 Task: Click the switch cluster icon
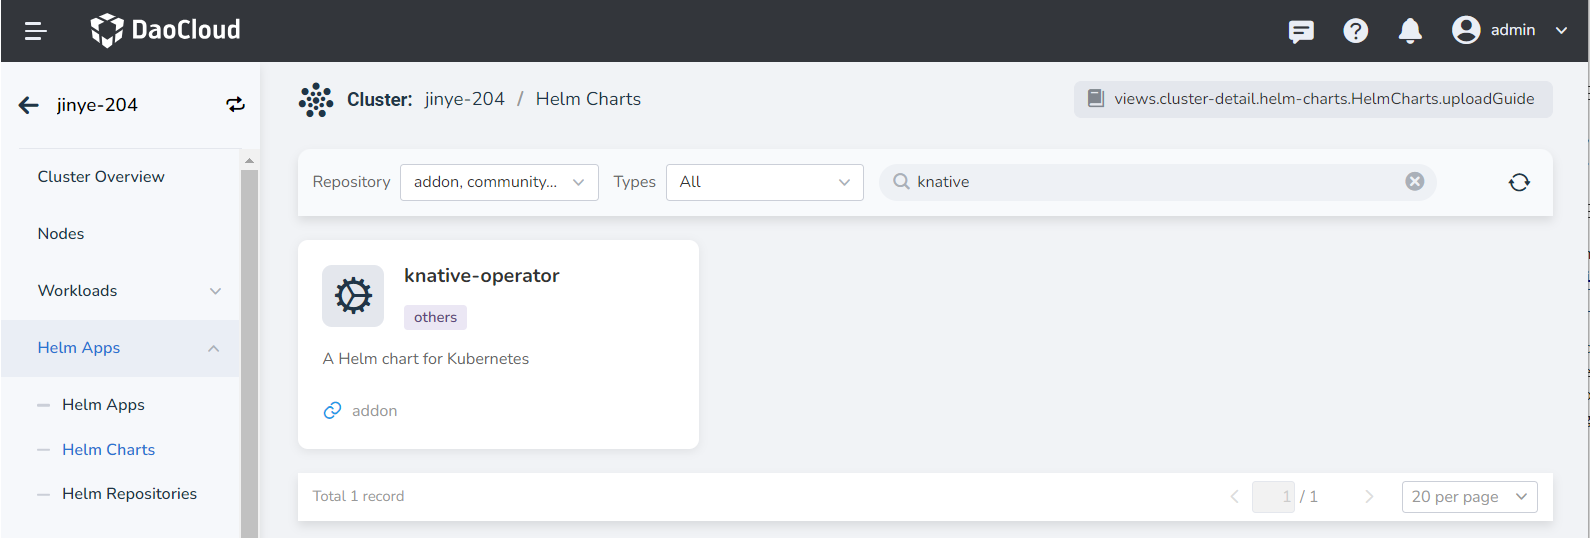235,105
